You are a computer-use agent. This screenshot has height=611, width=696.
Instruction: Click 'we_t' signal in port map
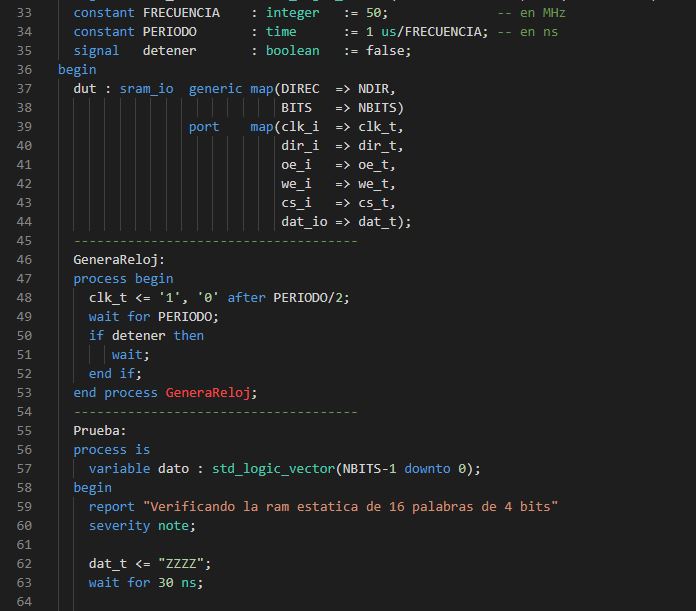(x=377, y=184)
